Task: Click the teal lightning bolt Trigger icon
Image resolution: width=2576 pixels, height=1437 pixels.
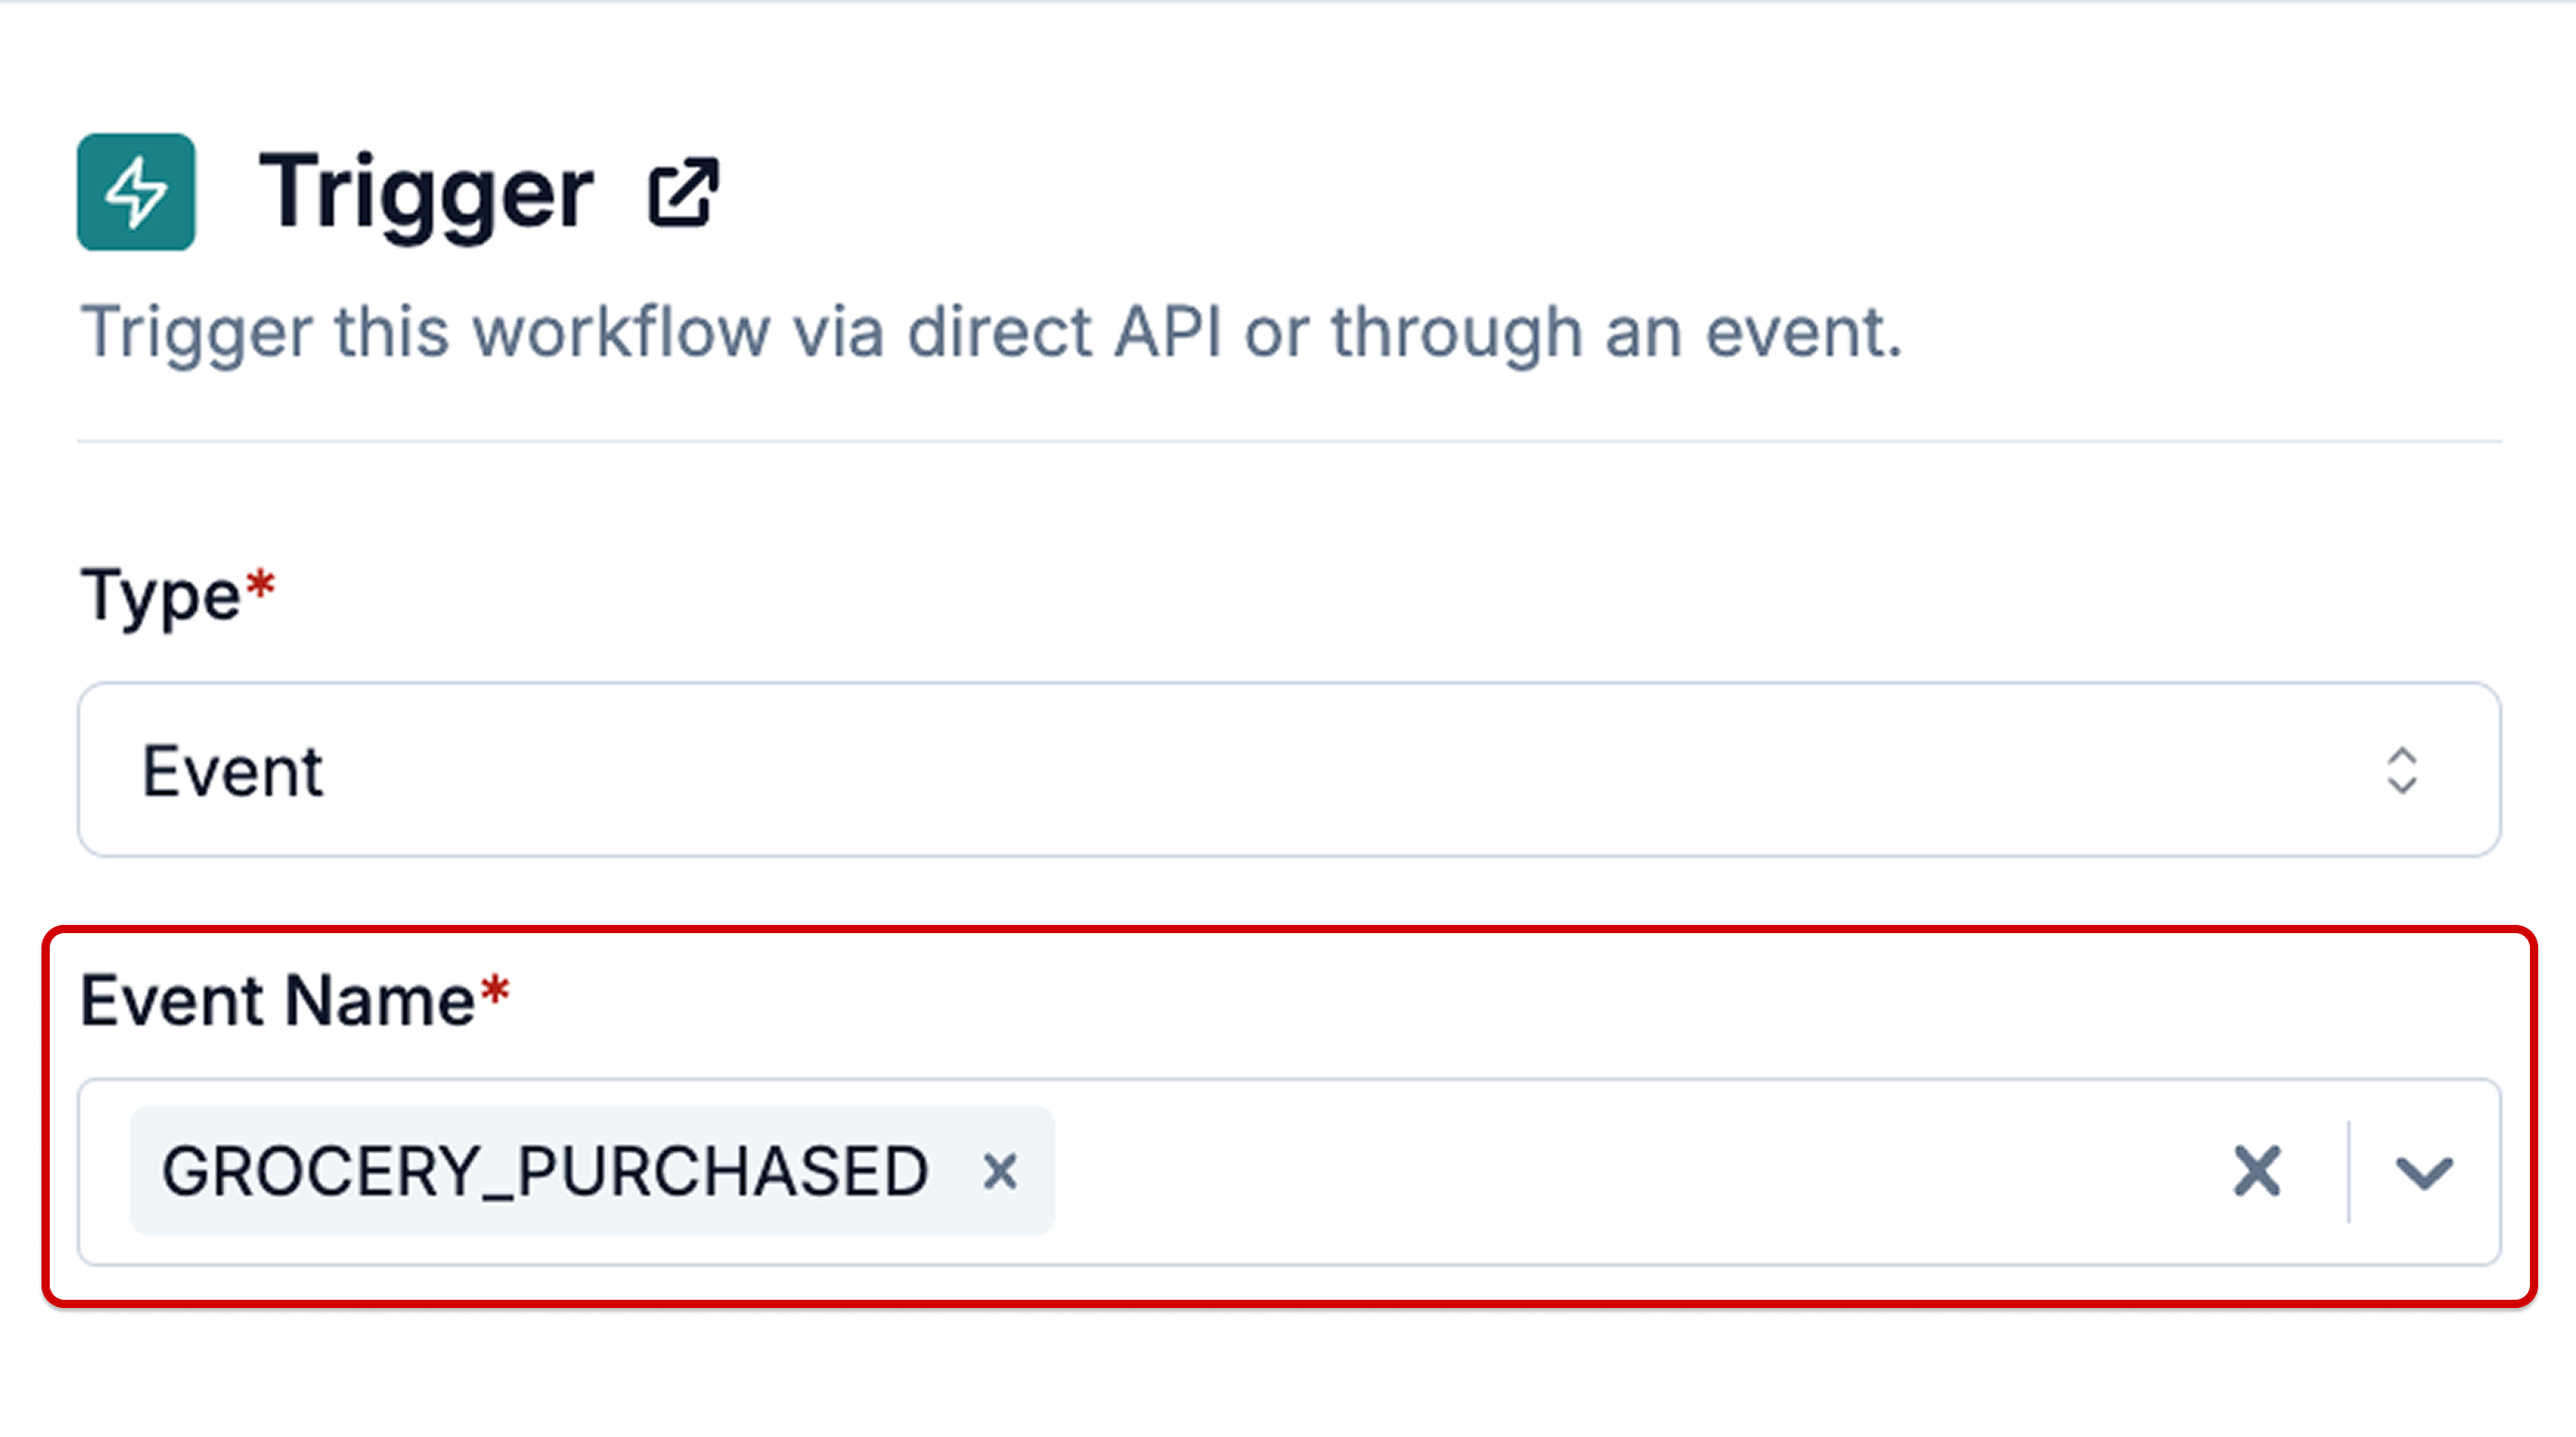Action: [136, 192]
